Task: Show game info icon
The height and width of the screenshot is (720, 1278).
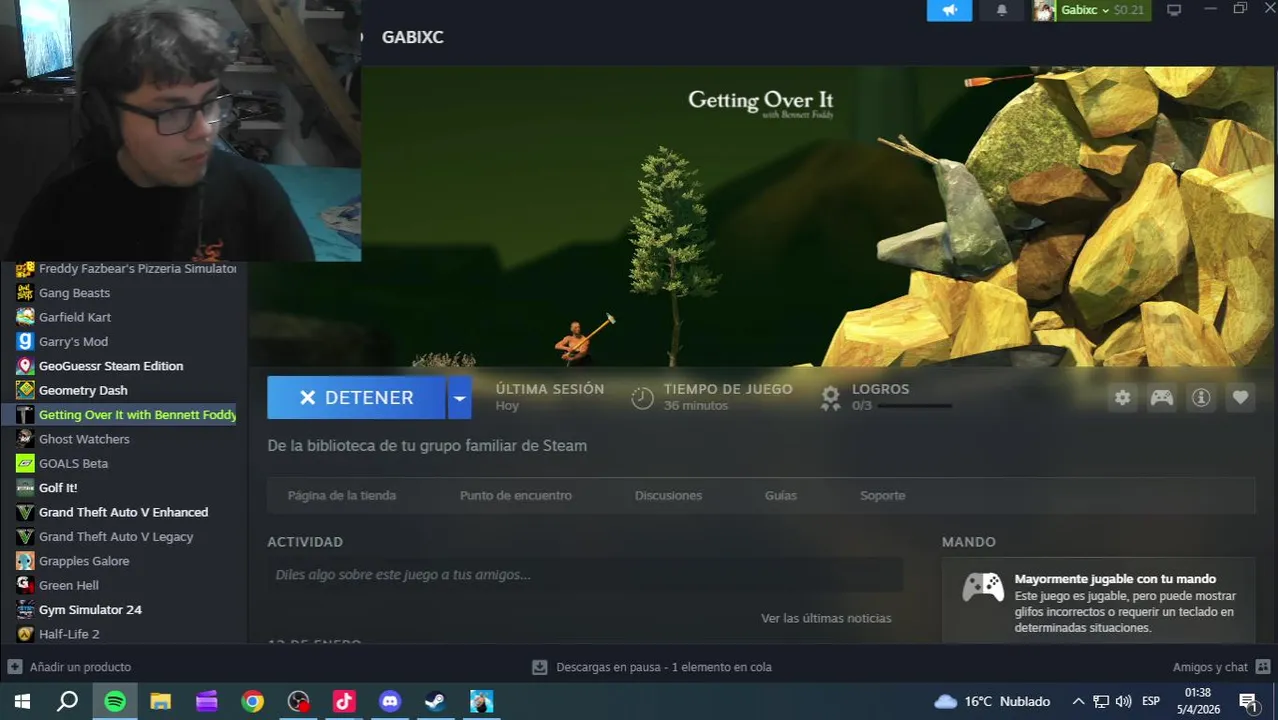Action: 1201,397
